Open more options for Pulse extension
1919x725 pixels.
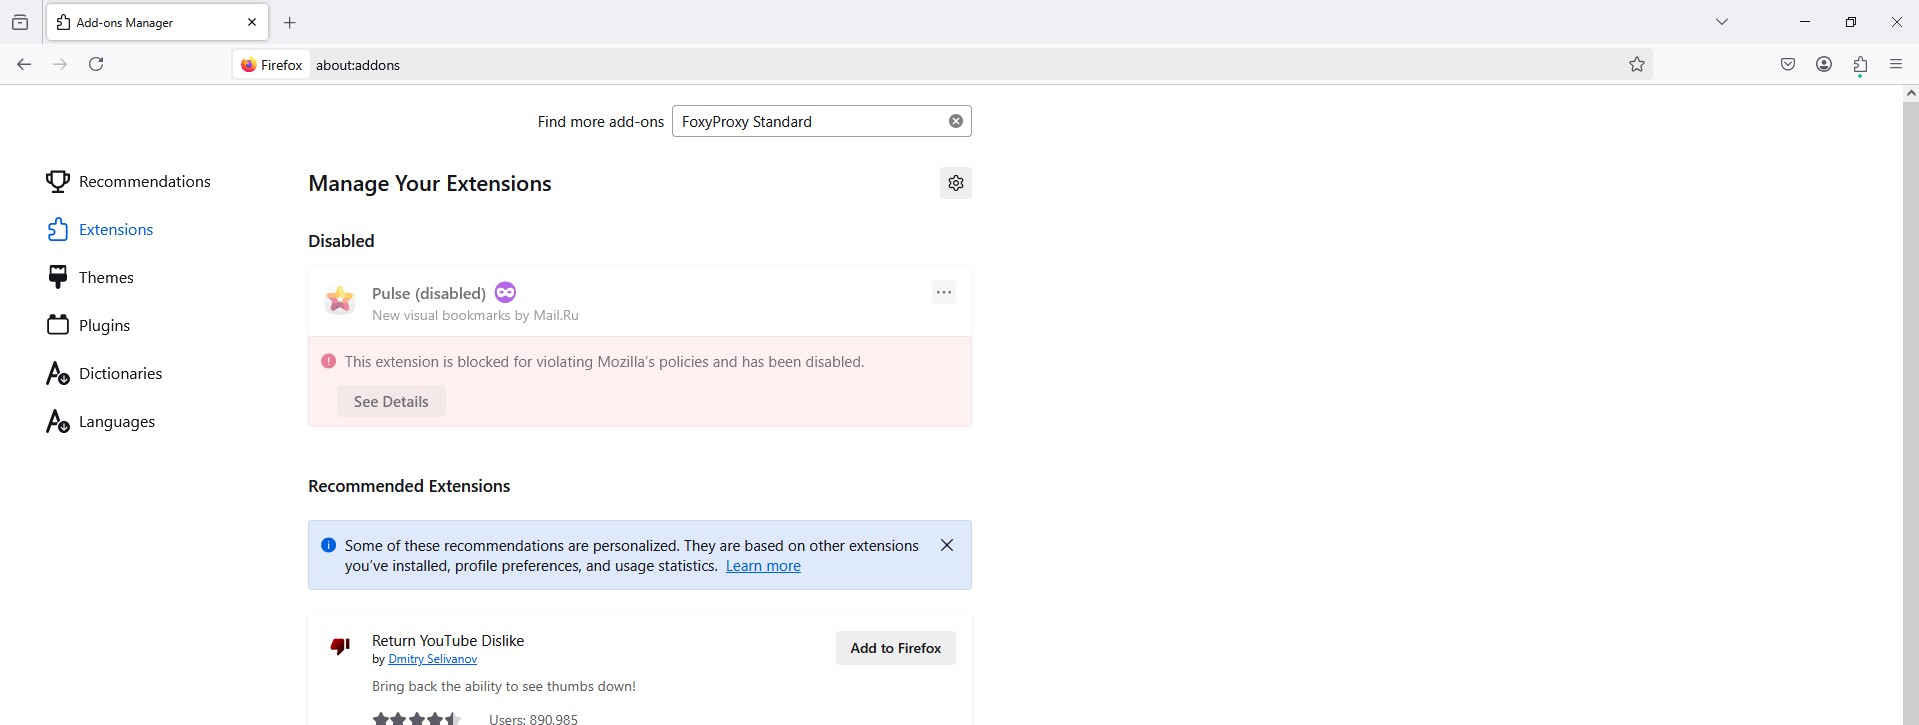(944, 292)
